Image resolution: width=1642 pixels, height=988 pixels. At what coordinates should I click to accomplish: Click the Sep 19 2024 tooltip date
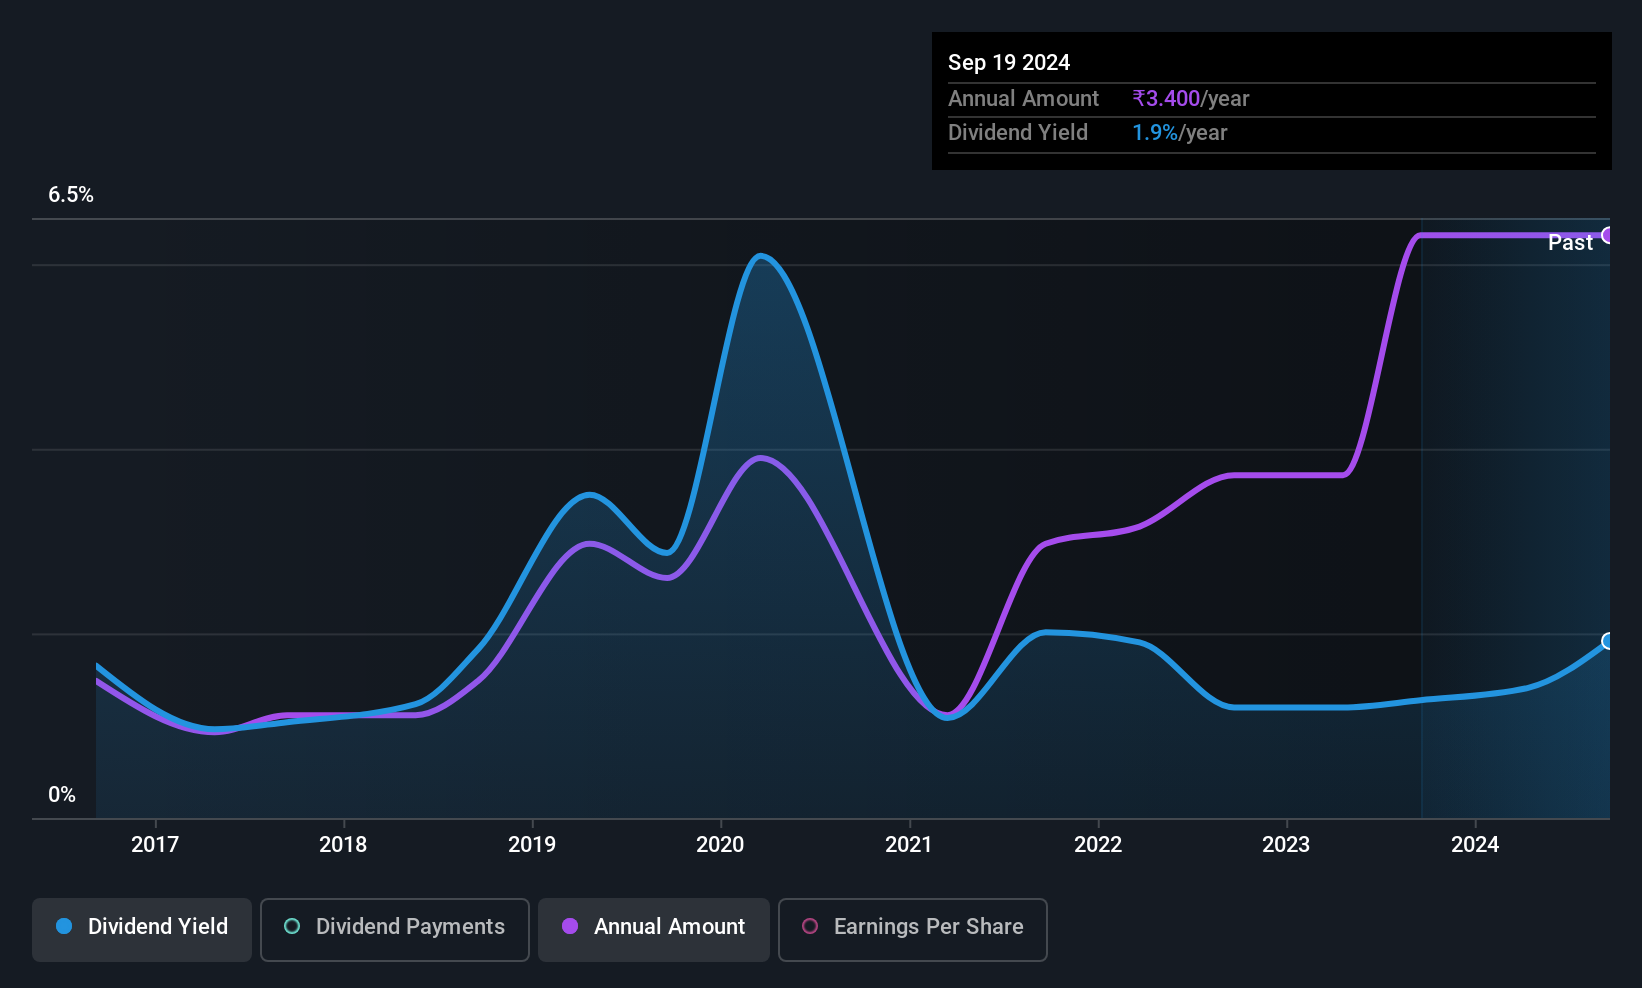point(1009,63)
